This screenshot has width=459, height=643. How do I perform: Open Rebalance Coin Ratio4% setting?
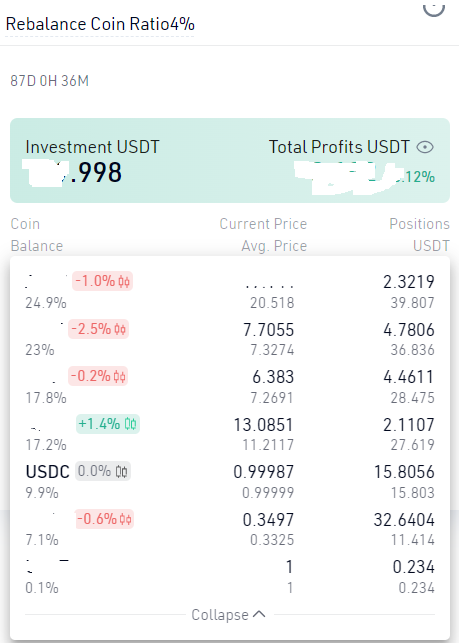(x=100, y=24)
